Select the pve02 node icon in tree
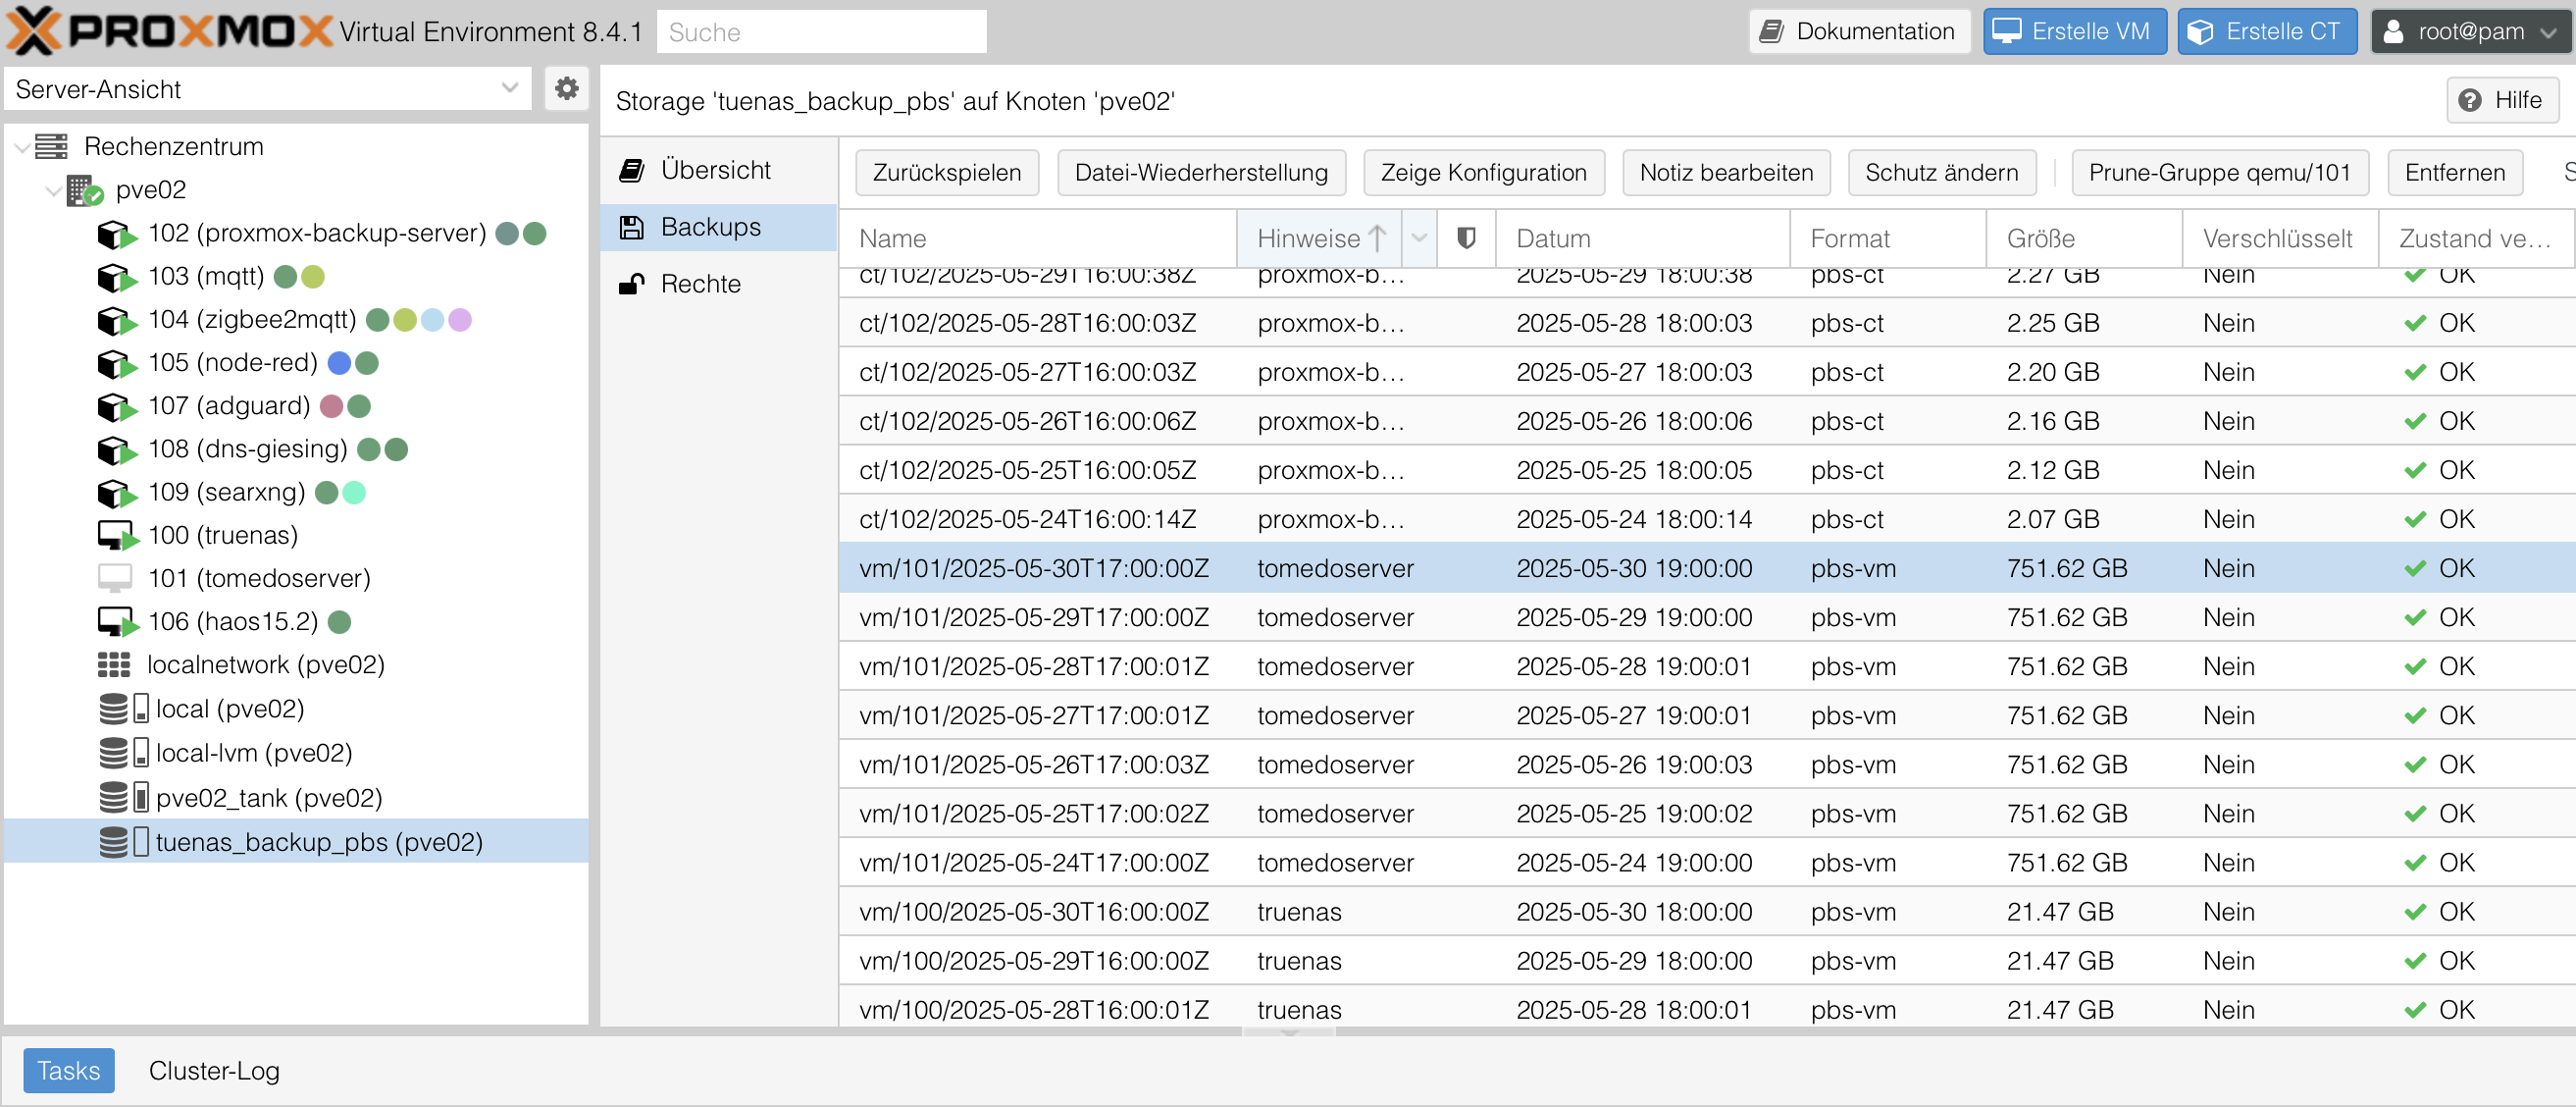The width and height of the screenshot is (2576, 1107). pos(84,190)
